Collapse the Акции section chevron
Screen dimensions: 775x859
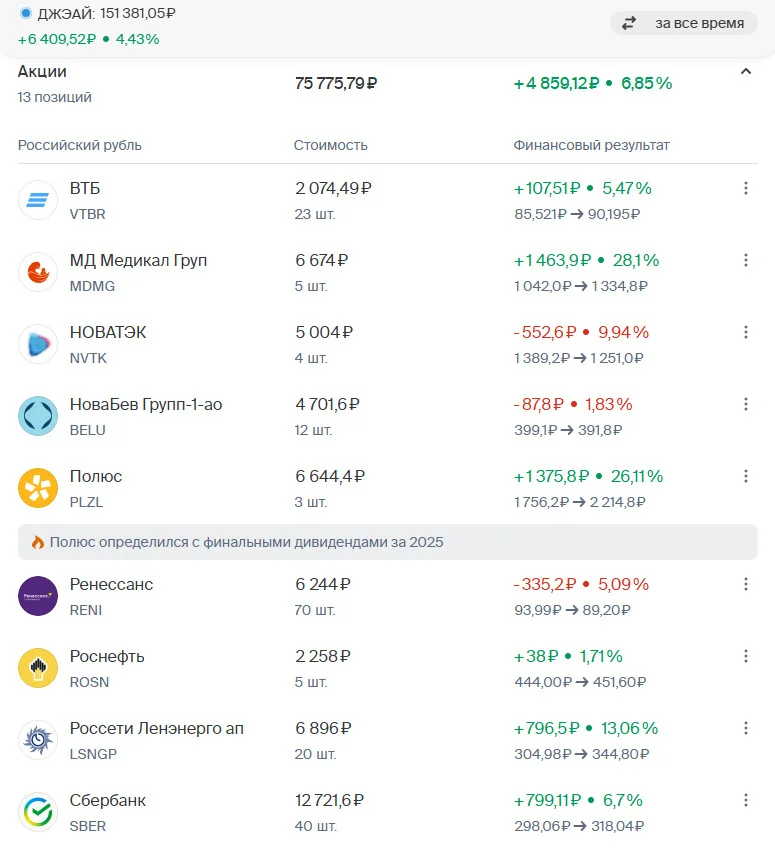[745, 71]
